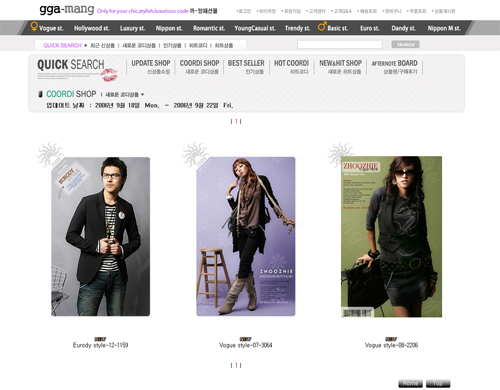Click the gga-mang site logo
This screenshot has height=390, width=500.
(67, 9)
